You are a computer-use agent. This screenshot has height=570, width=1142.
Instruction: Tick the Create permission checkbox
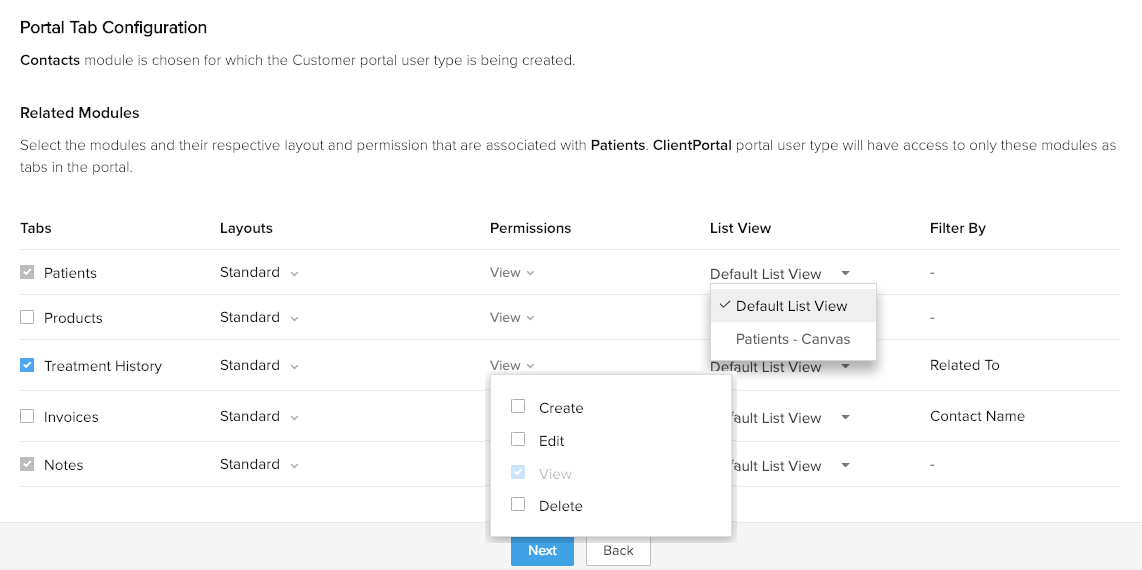tap(518, 407)
